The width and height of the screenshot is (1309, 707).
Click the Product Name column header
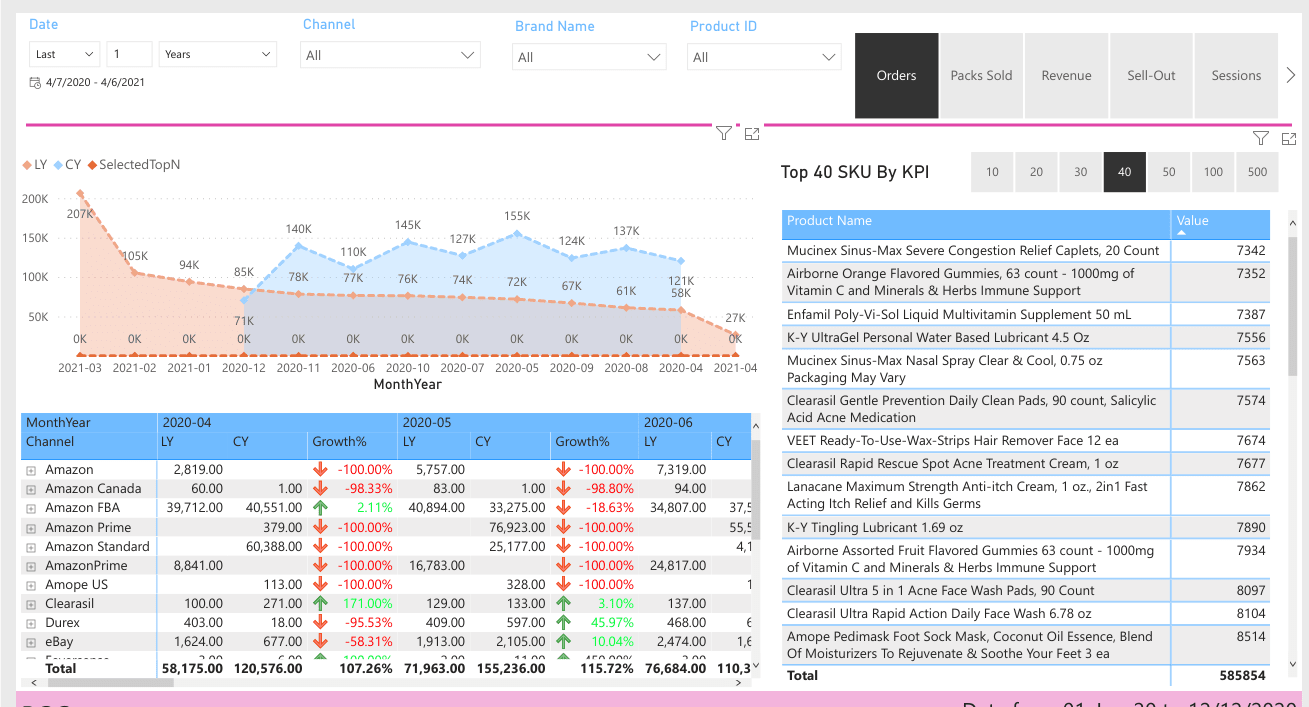coord(976,224)
